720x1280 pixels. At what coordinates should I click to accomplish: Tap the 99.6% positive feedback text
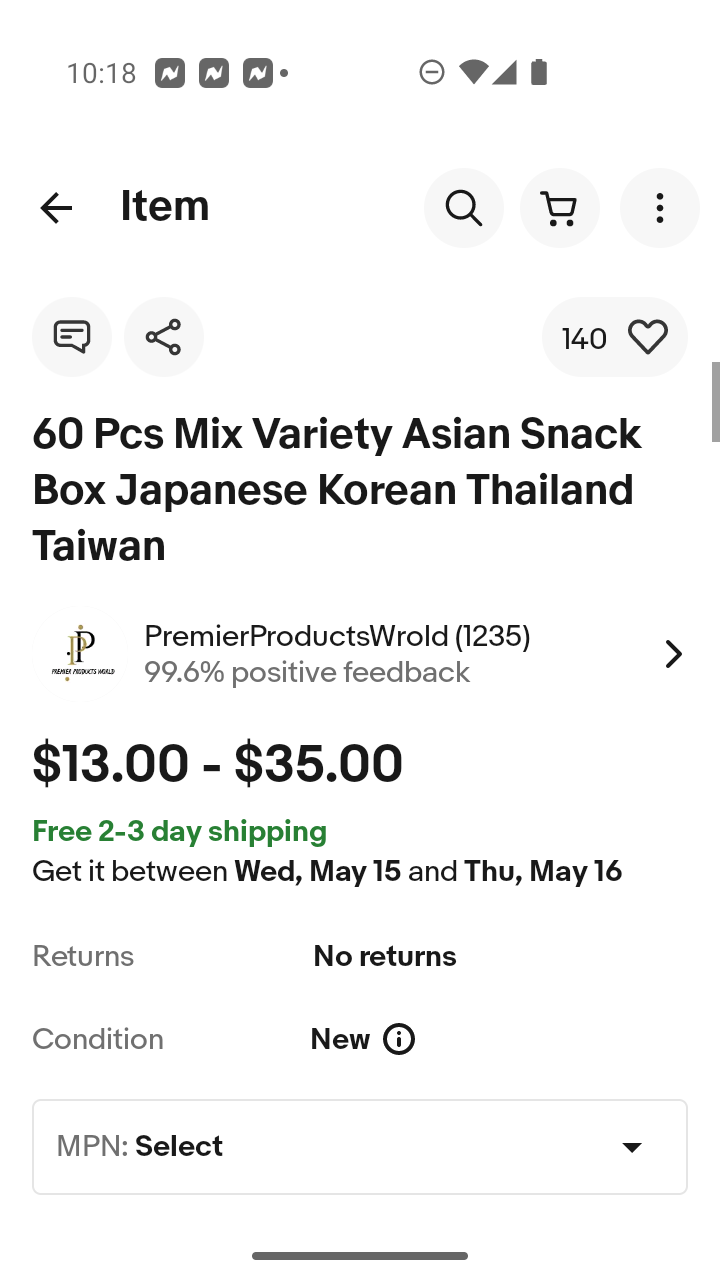click(306, 672)
